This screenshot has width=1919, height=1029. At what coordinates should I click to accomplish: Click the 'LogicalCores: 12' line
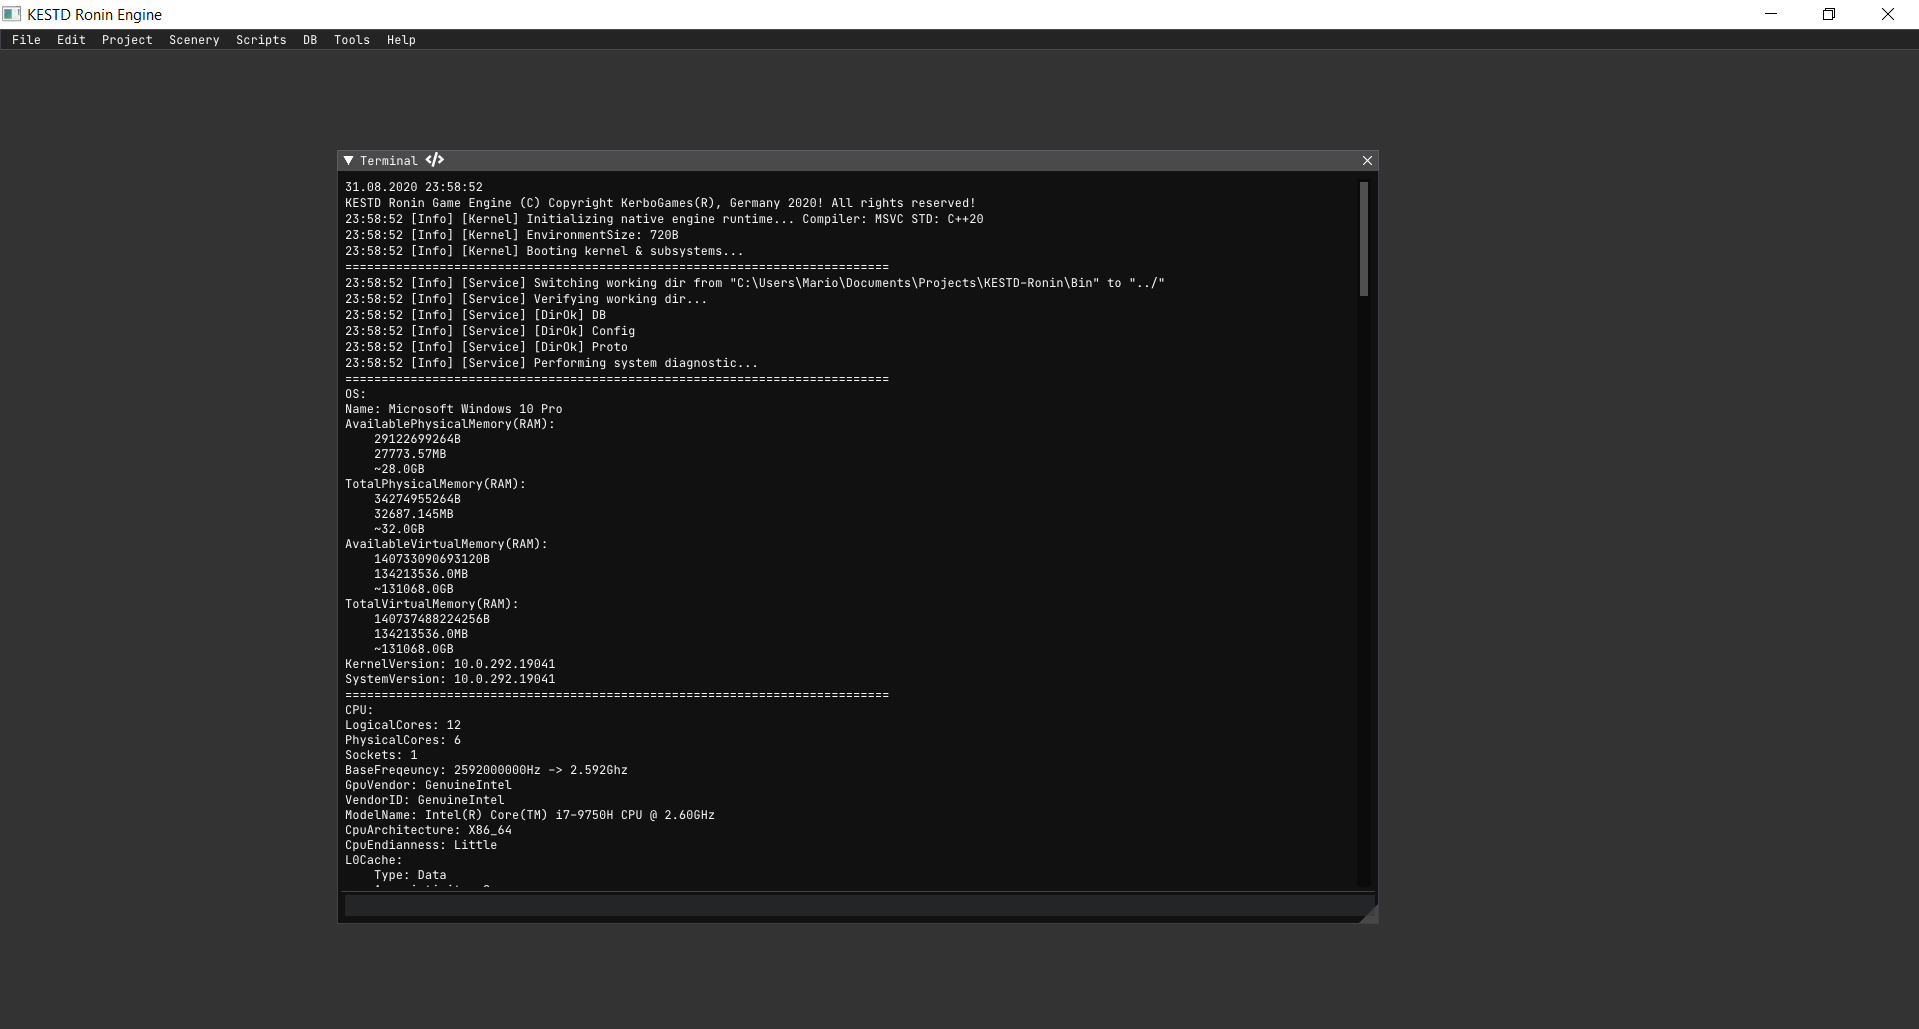[403, 725]
